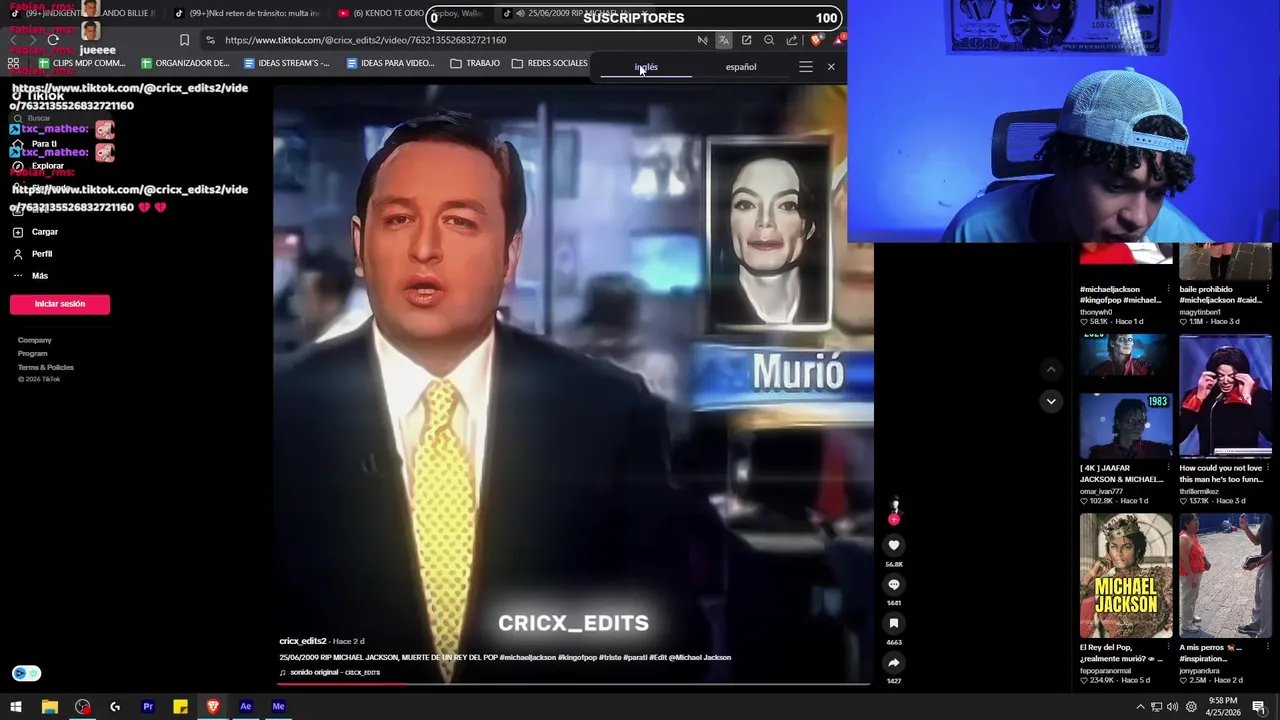
Task: Open ORGANIZADOR DE bookmark
Action: pyautogui.click(x=185, y=63)
